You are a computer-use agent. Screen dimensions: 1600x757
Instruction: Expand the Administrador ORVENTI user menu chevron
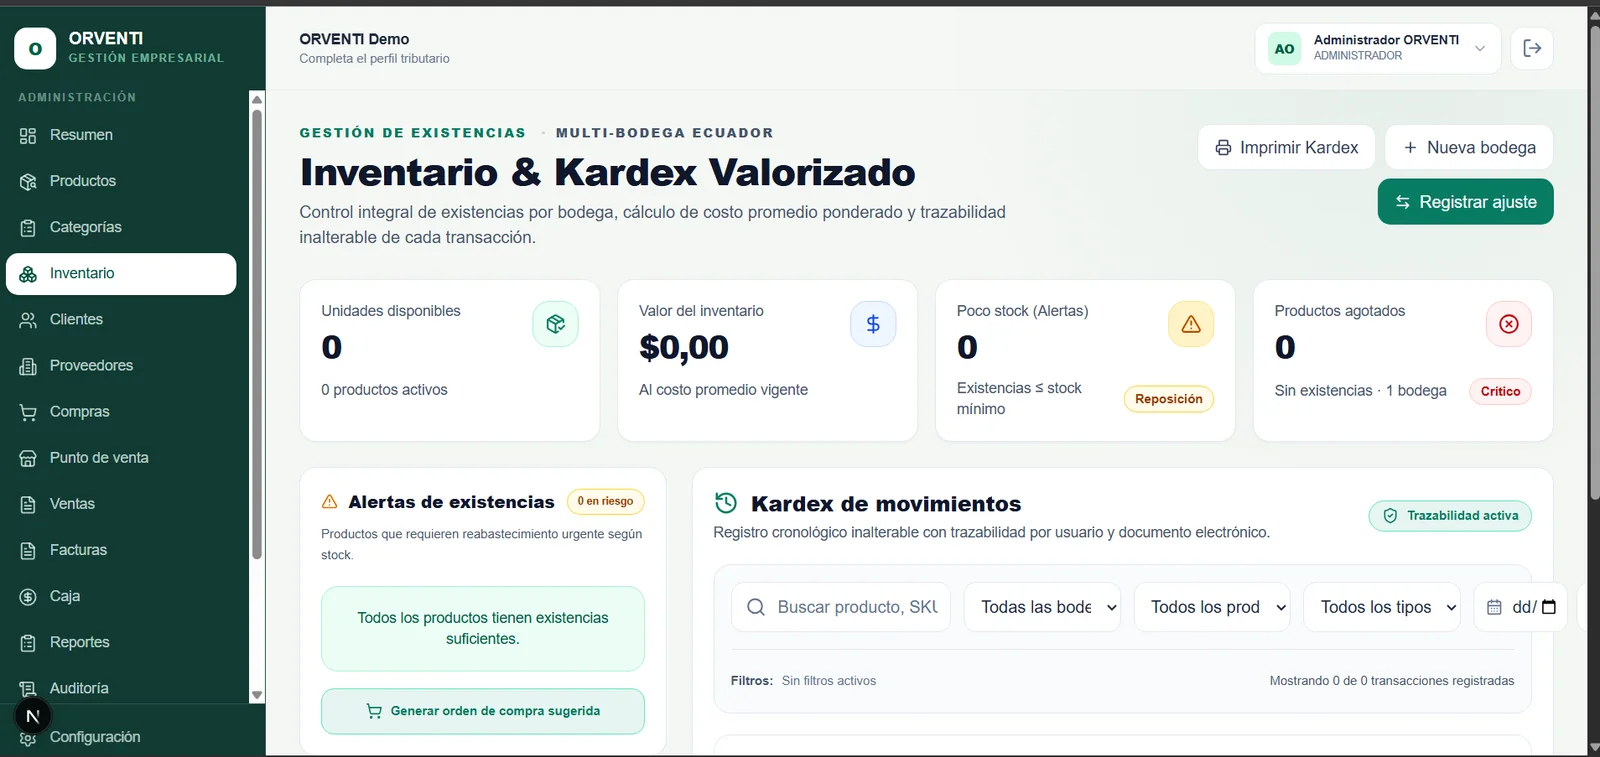(x=1480, y=48)
